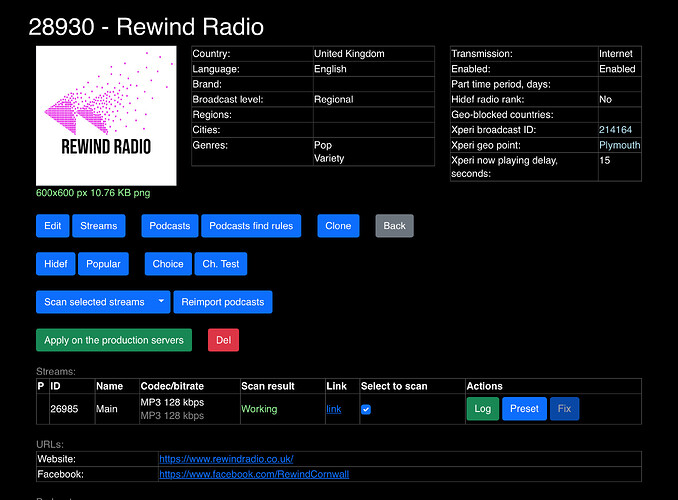Clone this radio station
Screen dimensions: 678x500
(338, 226)
